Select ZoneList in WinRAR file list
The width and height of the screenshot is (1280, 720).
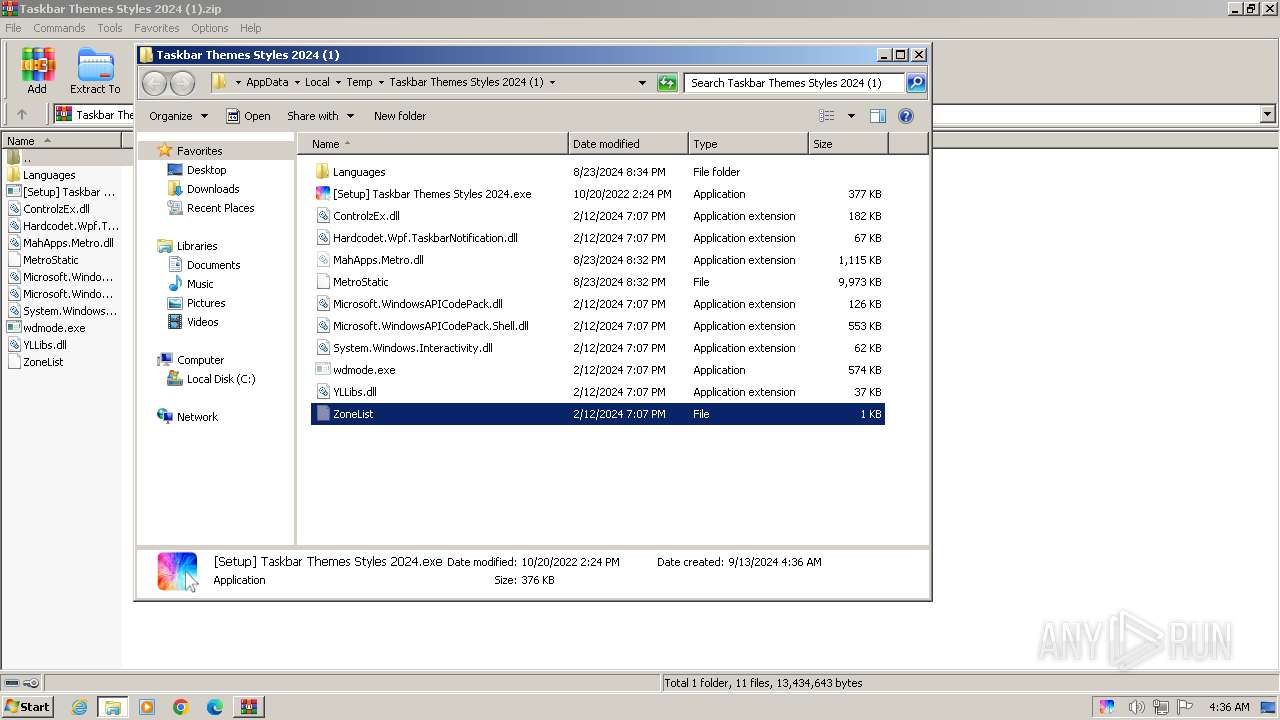coord(43,362)
